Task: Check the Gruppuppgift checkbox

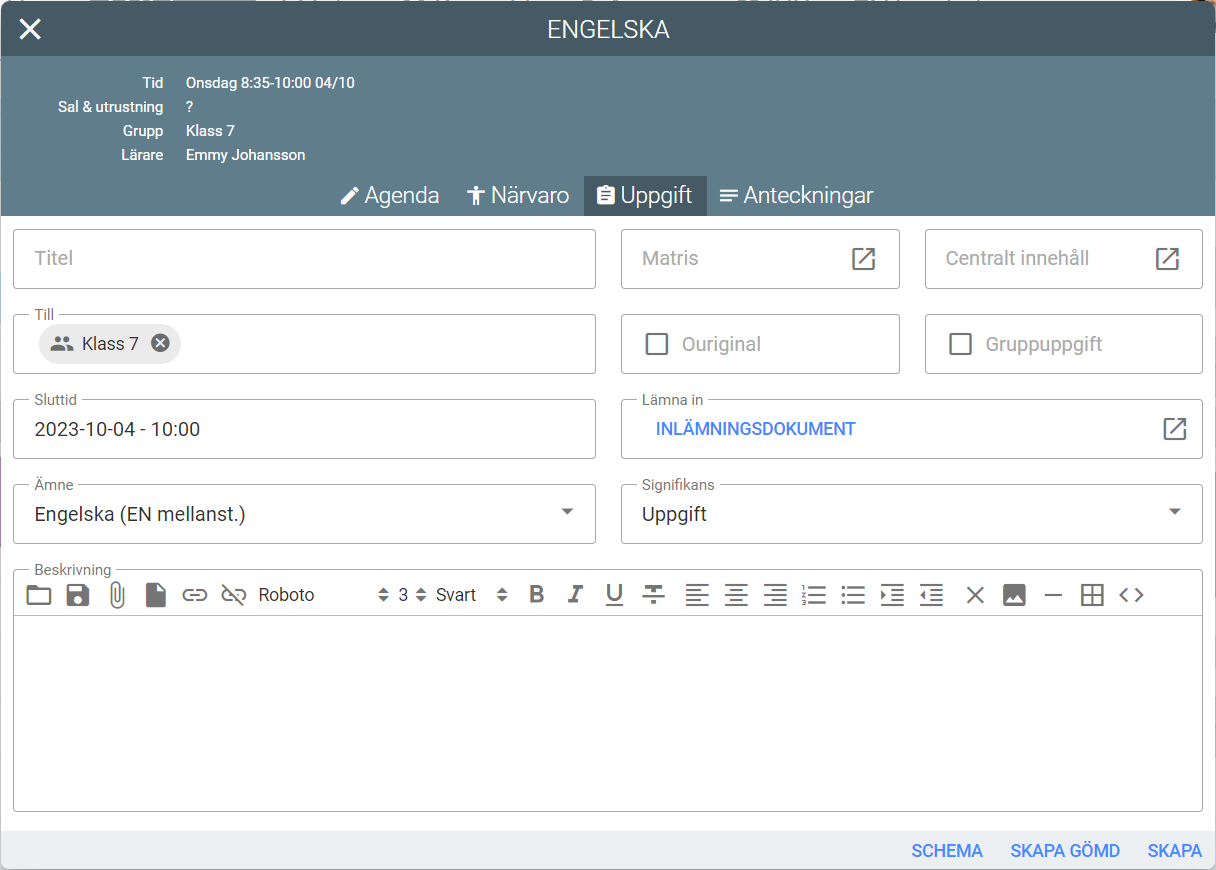Action: click(x=960, y=344)
